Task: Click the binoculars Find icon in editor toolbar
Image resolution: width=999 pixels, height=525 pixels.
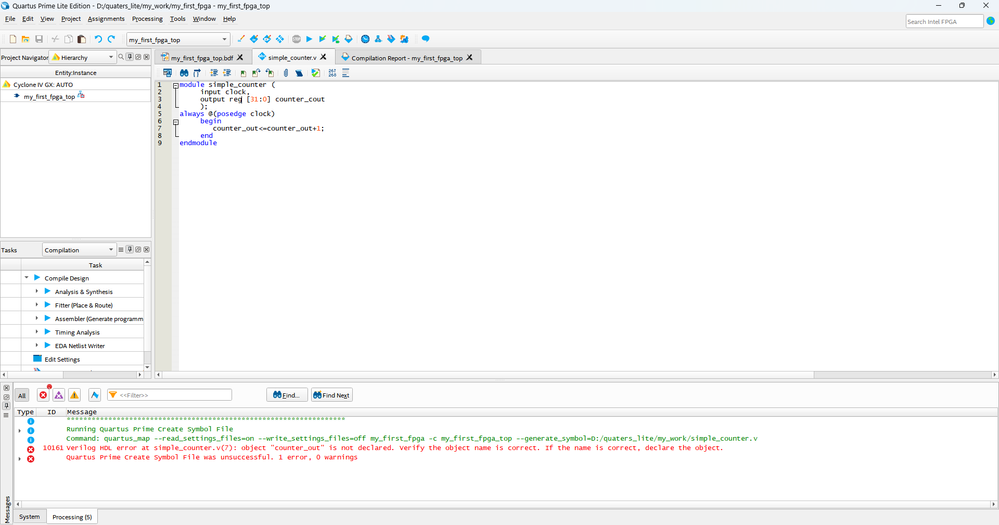Action: [x=184, y=73]
